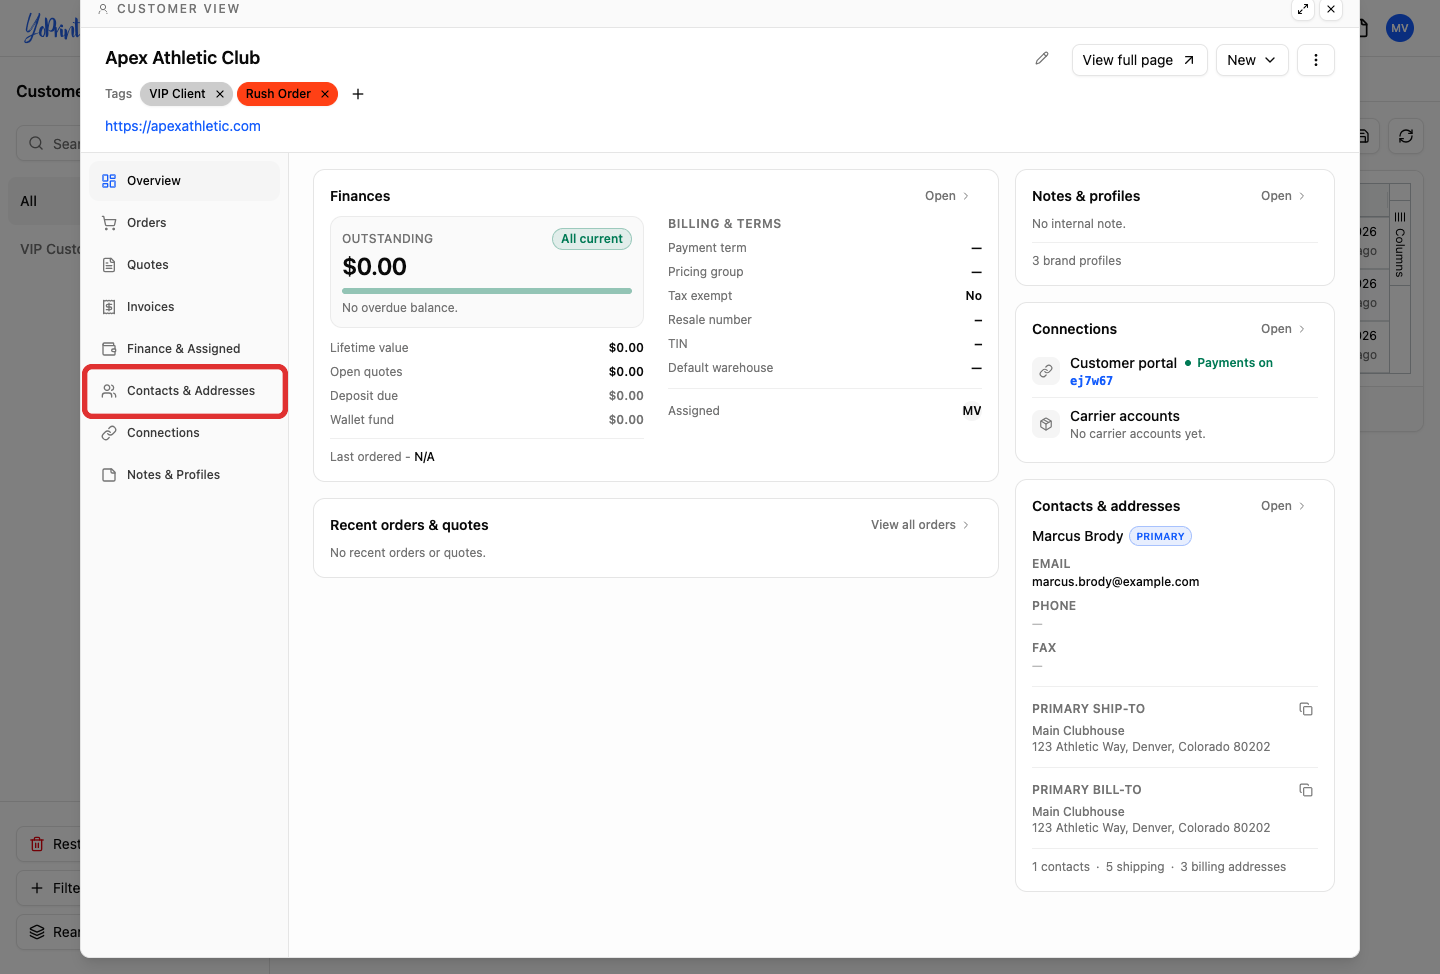Viewport: 1440px width, 974px height.
Task: Open Notes & Profiles sidebar section
Action: [x=185, y=475]
